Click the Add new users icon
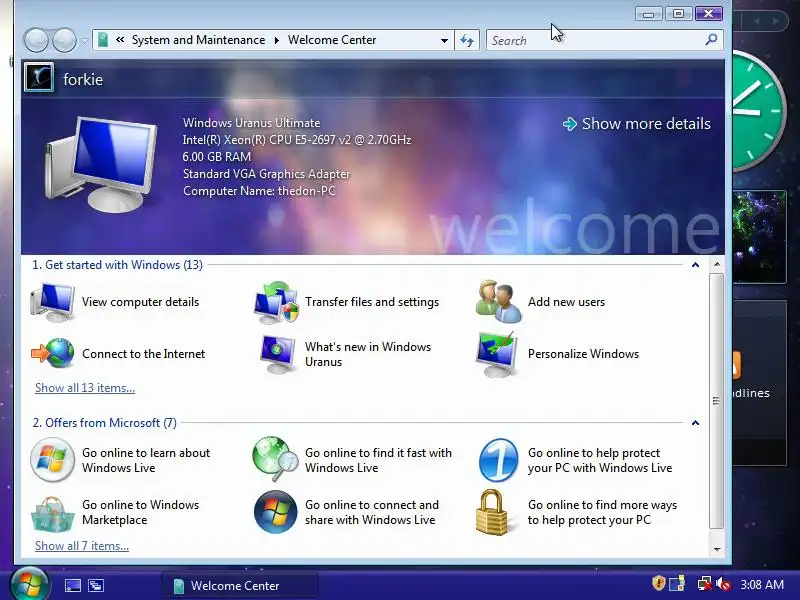800x600 pixels. (498, 302)
